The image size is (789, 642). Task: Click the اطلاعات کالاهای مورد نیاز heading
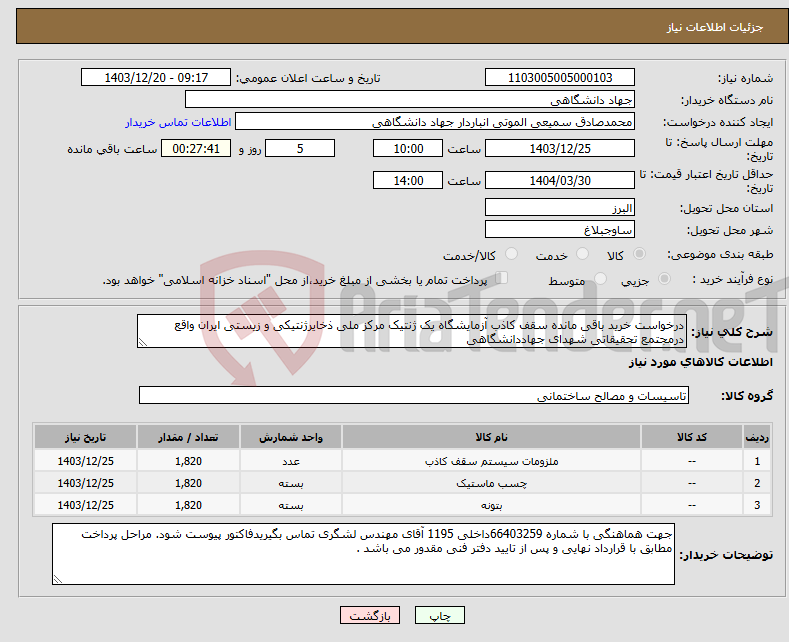pos(700,362)
